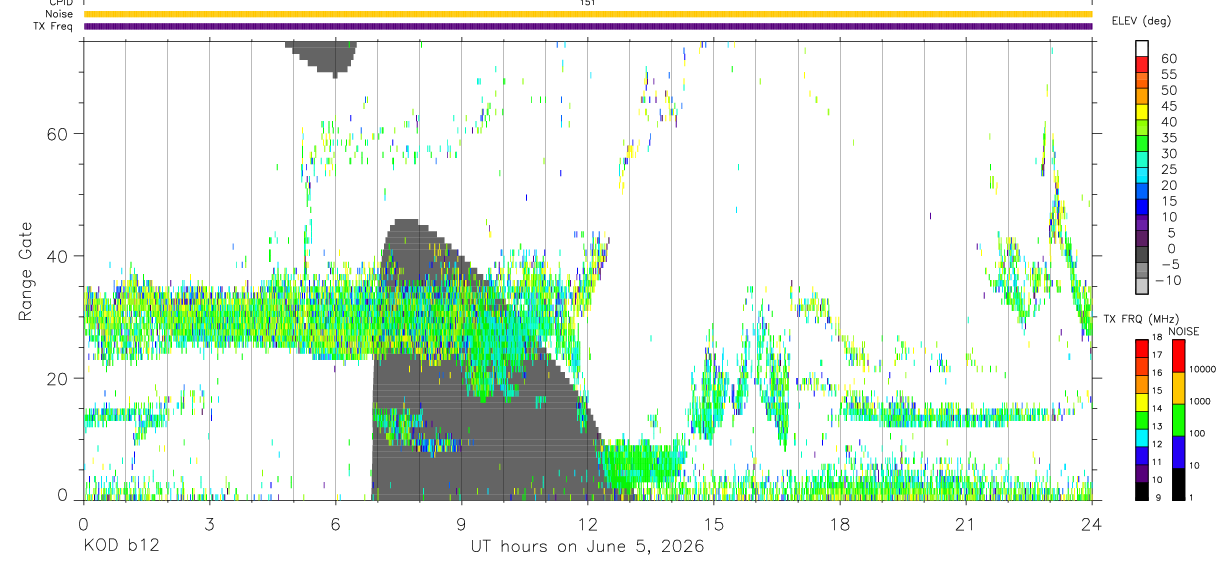Screen dimensions: 1228x567
Task: Select the red ELEV swatch beside label 60
Action: [1142, 65]
